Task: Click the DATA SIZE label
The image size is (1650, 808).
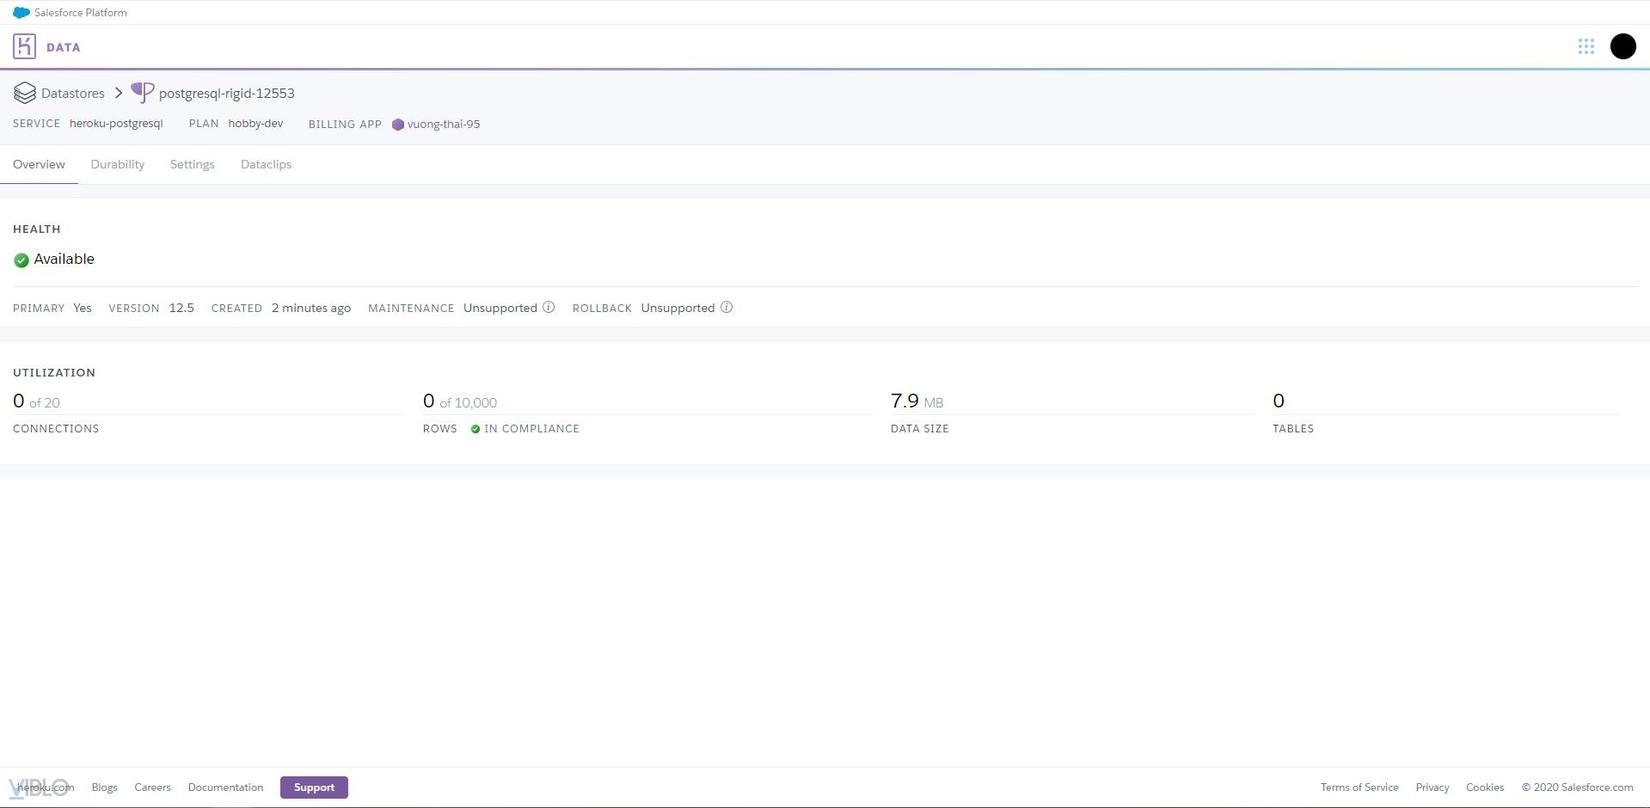Action: [920, 429]
